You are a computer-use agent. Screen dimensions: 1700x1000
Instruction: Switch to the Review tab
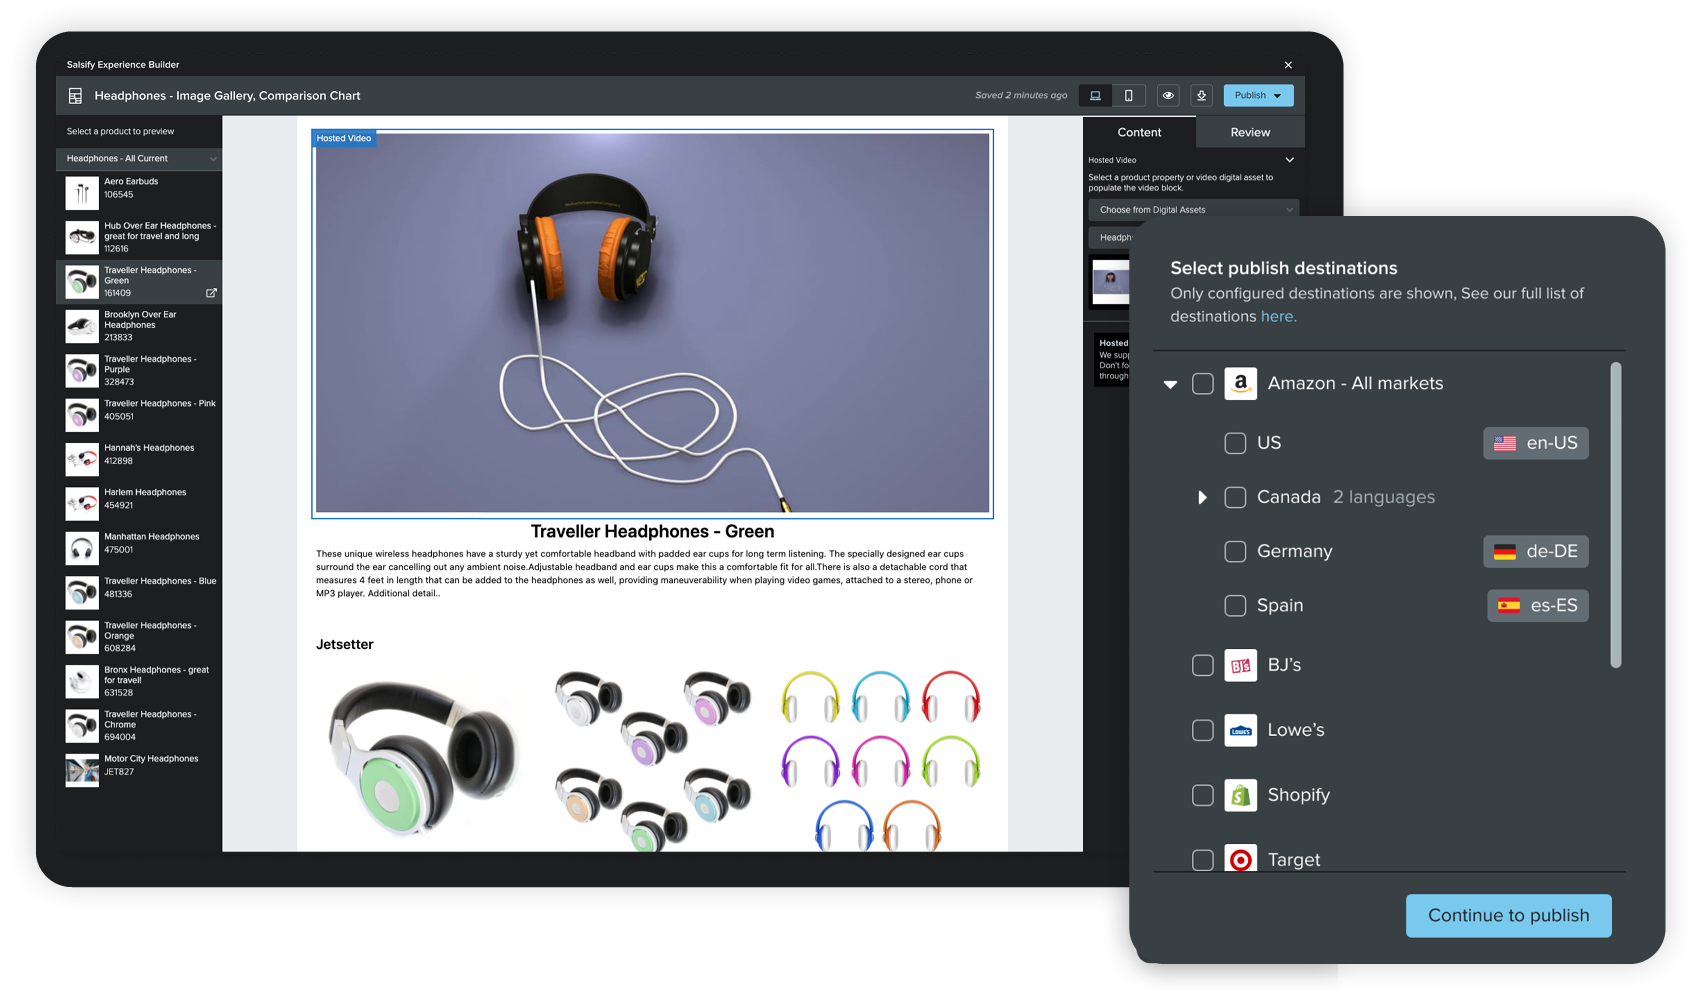pos(1250,132)
